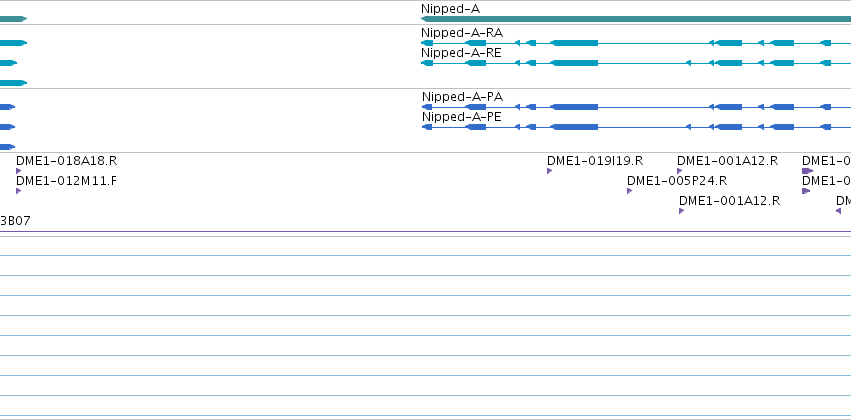Click arrow marker under upper DME1-001A12.R

click(x=679, y=171)
